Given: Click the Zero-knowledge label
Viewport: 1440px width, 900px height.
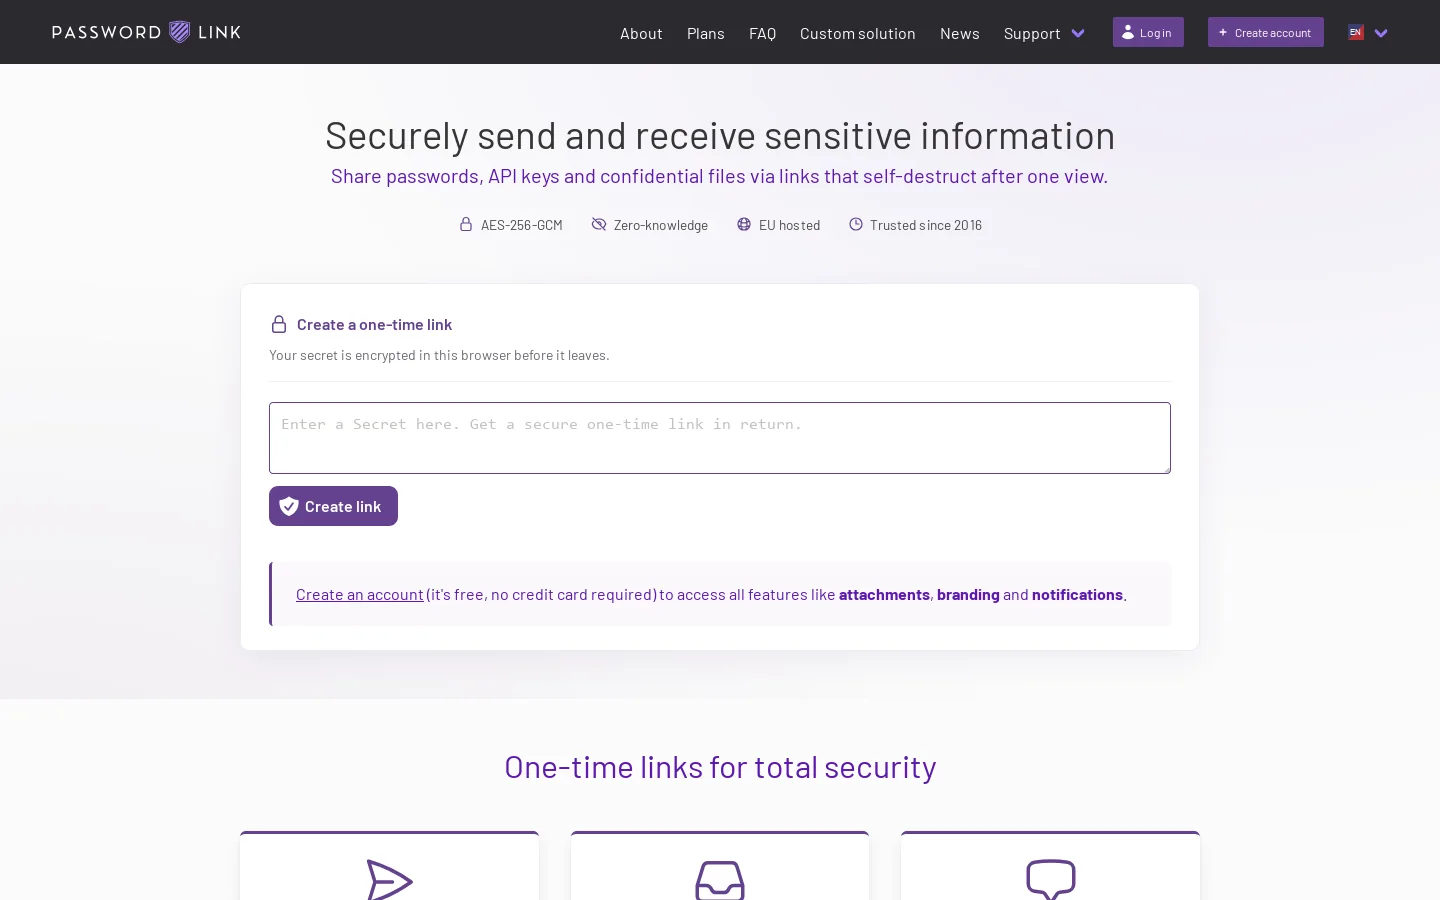Looking at the screenshot, I should click(x=661, y=225).
